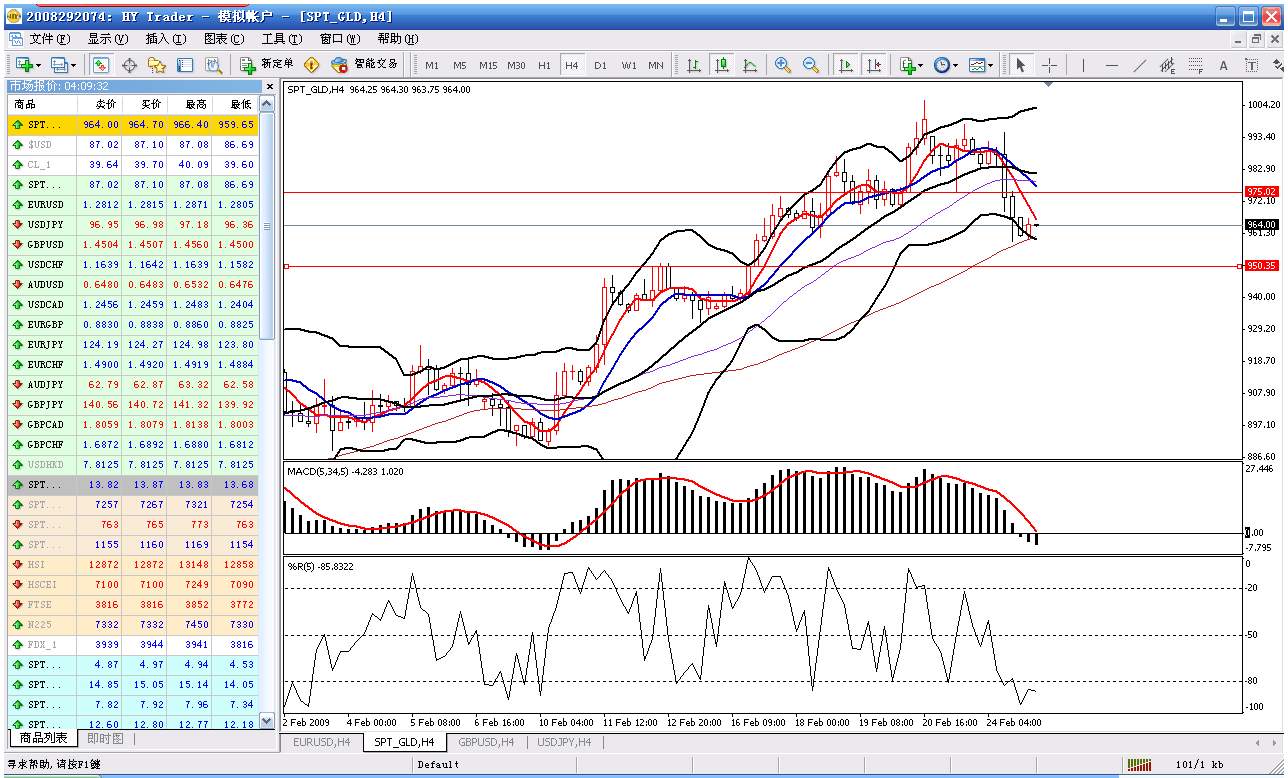The height and width of the screenshot is (778, 1288).
Task: Switch to bar chart display
Action: [x=693, y=65]
